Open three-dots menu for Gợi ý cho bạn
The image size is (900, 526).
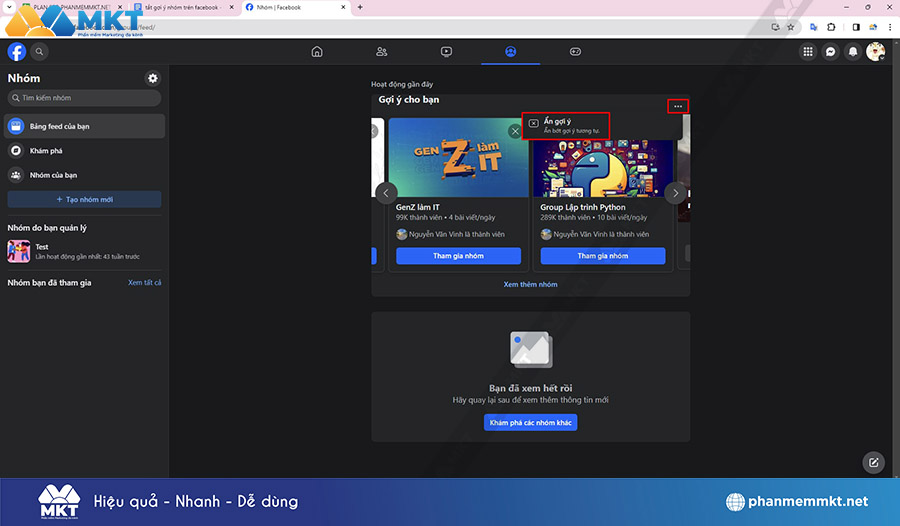tap(678, 106)
